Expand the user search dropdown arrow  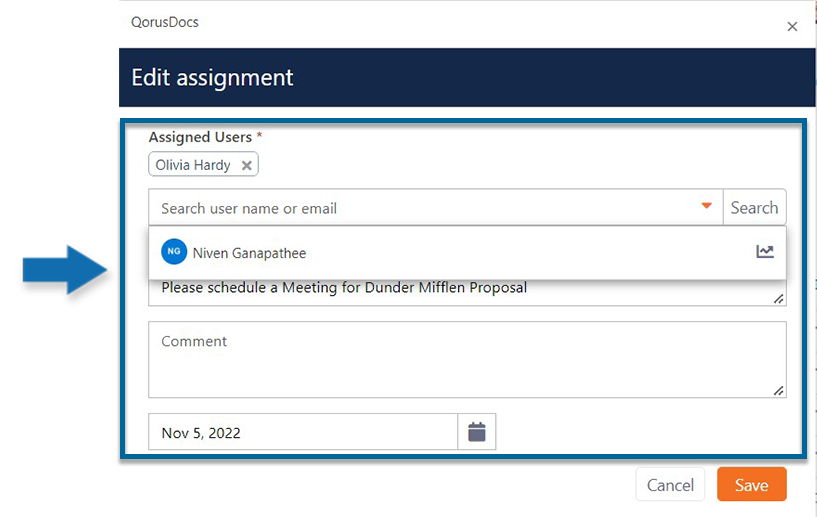706,207
